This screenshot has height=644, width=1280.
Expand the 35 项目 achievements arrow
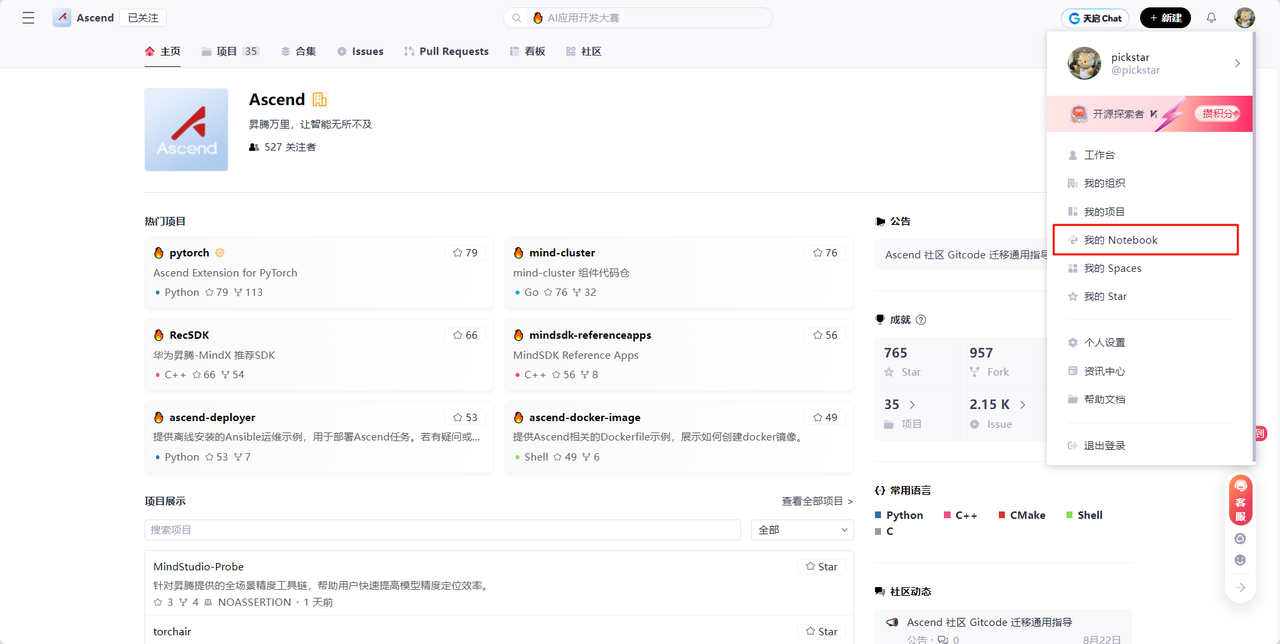(x=912, y=405)
